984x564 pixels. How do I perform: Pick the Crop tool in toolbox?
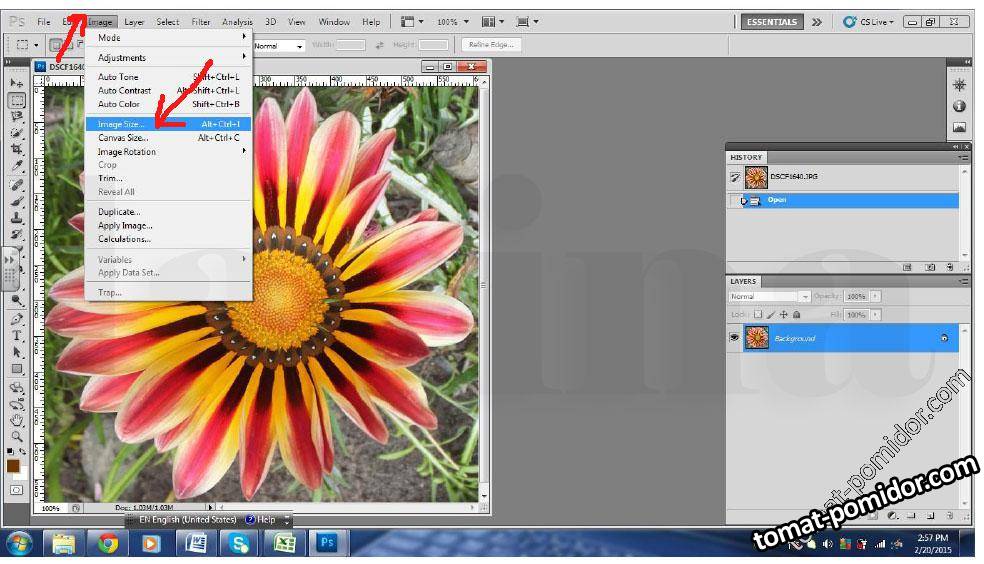coord(17,149)
